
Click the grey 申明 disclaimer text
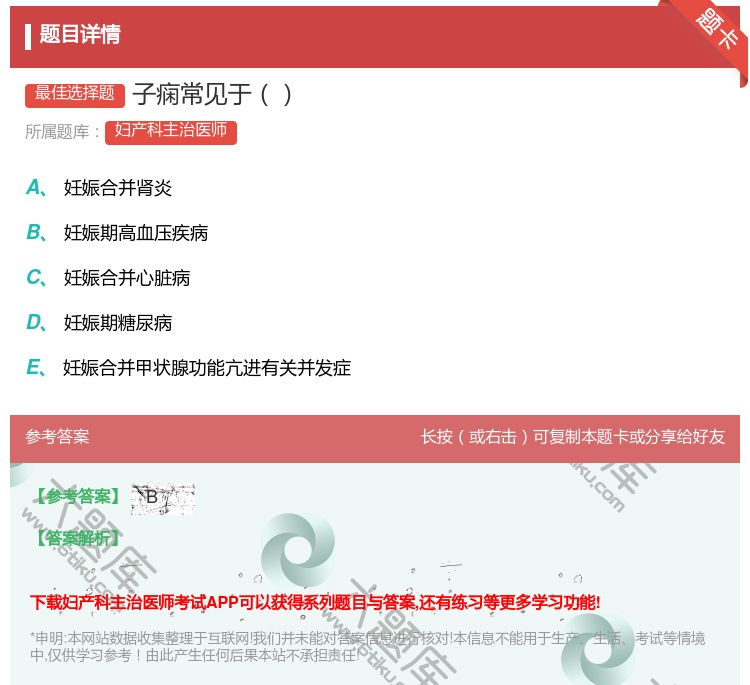coord(367,647)
